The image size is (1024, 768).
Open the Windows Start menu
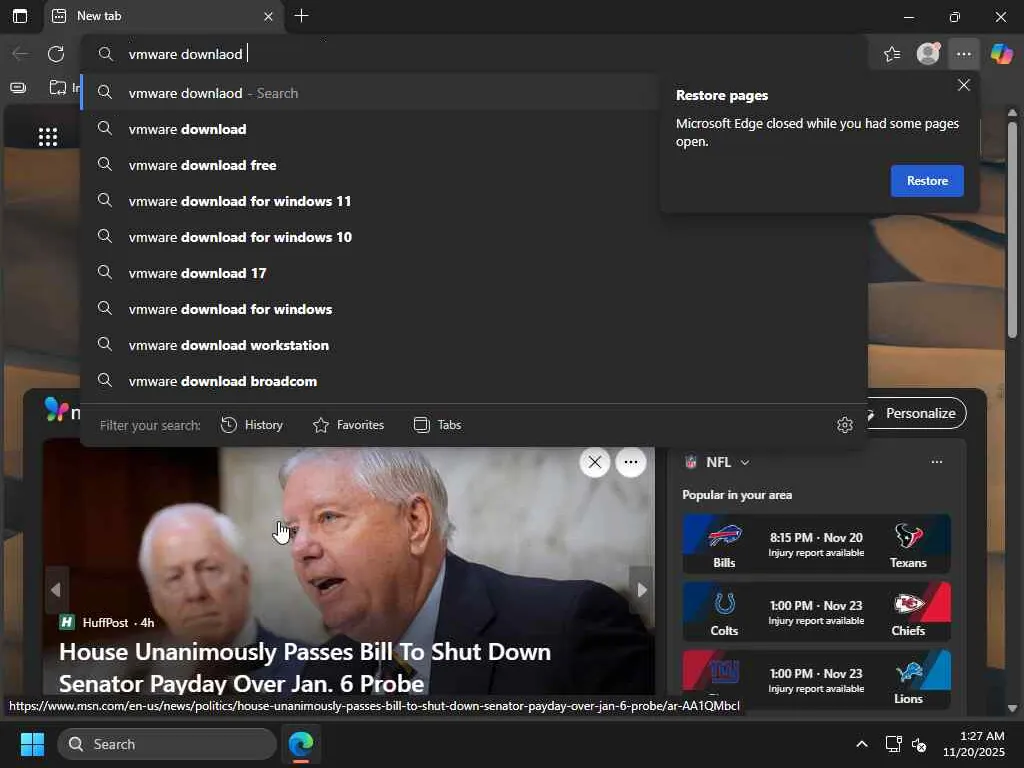pos(32,744)
